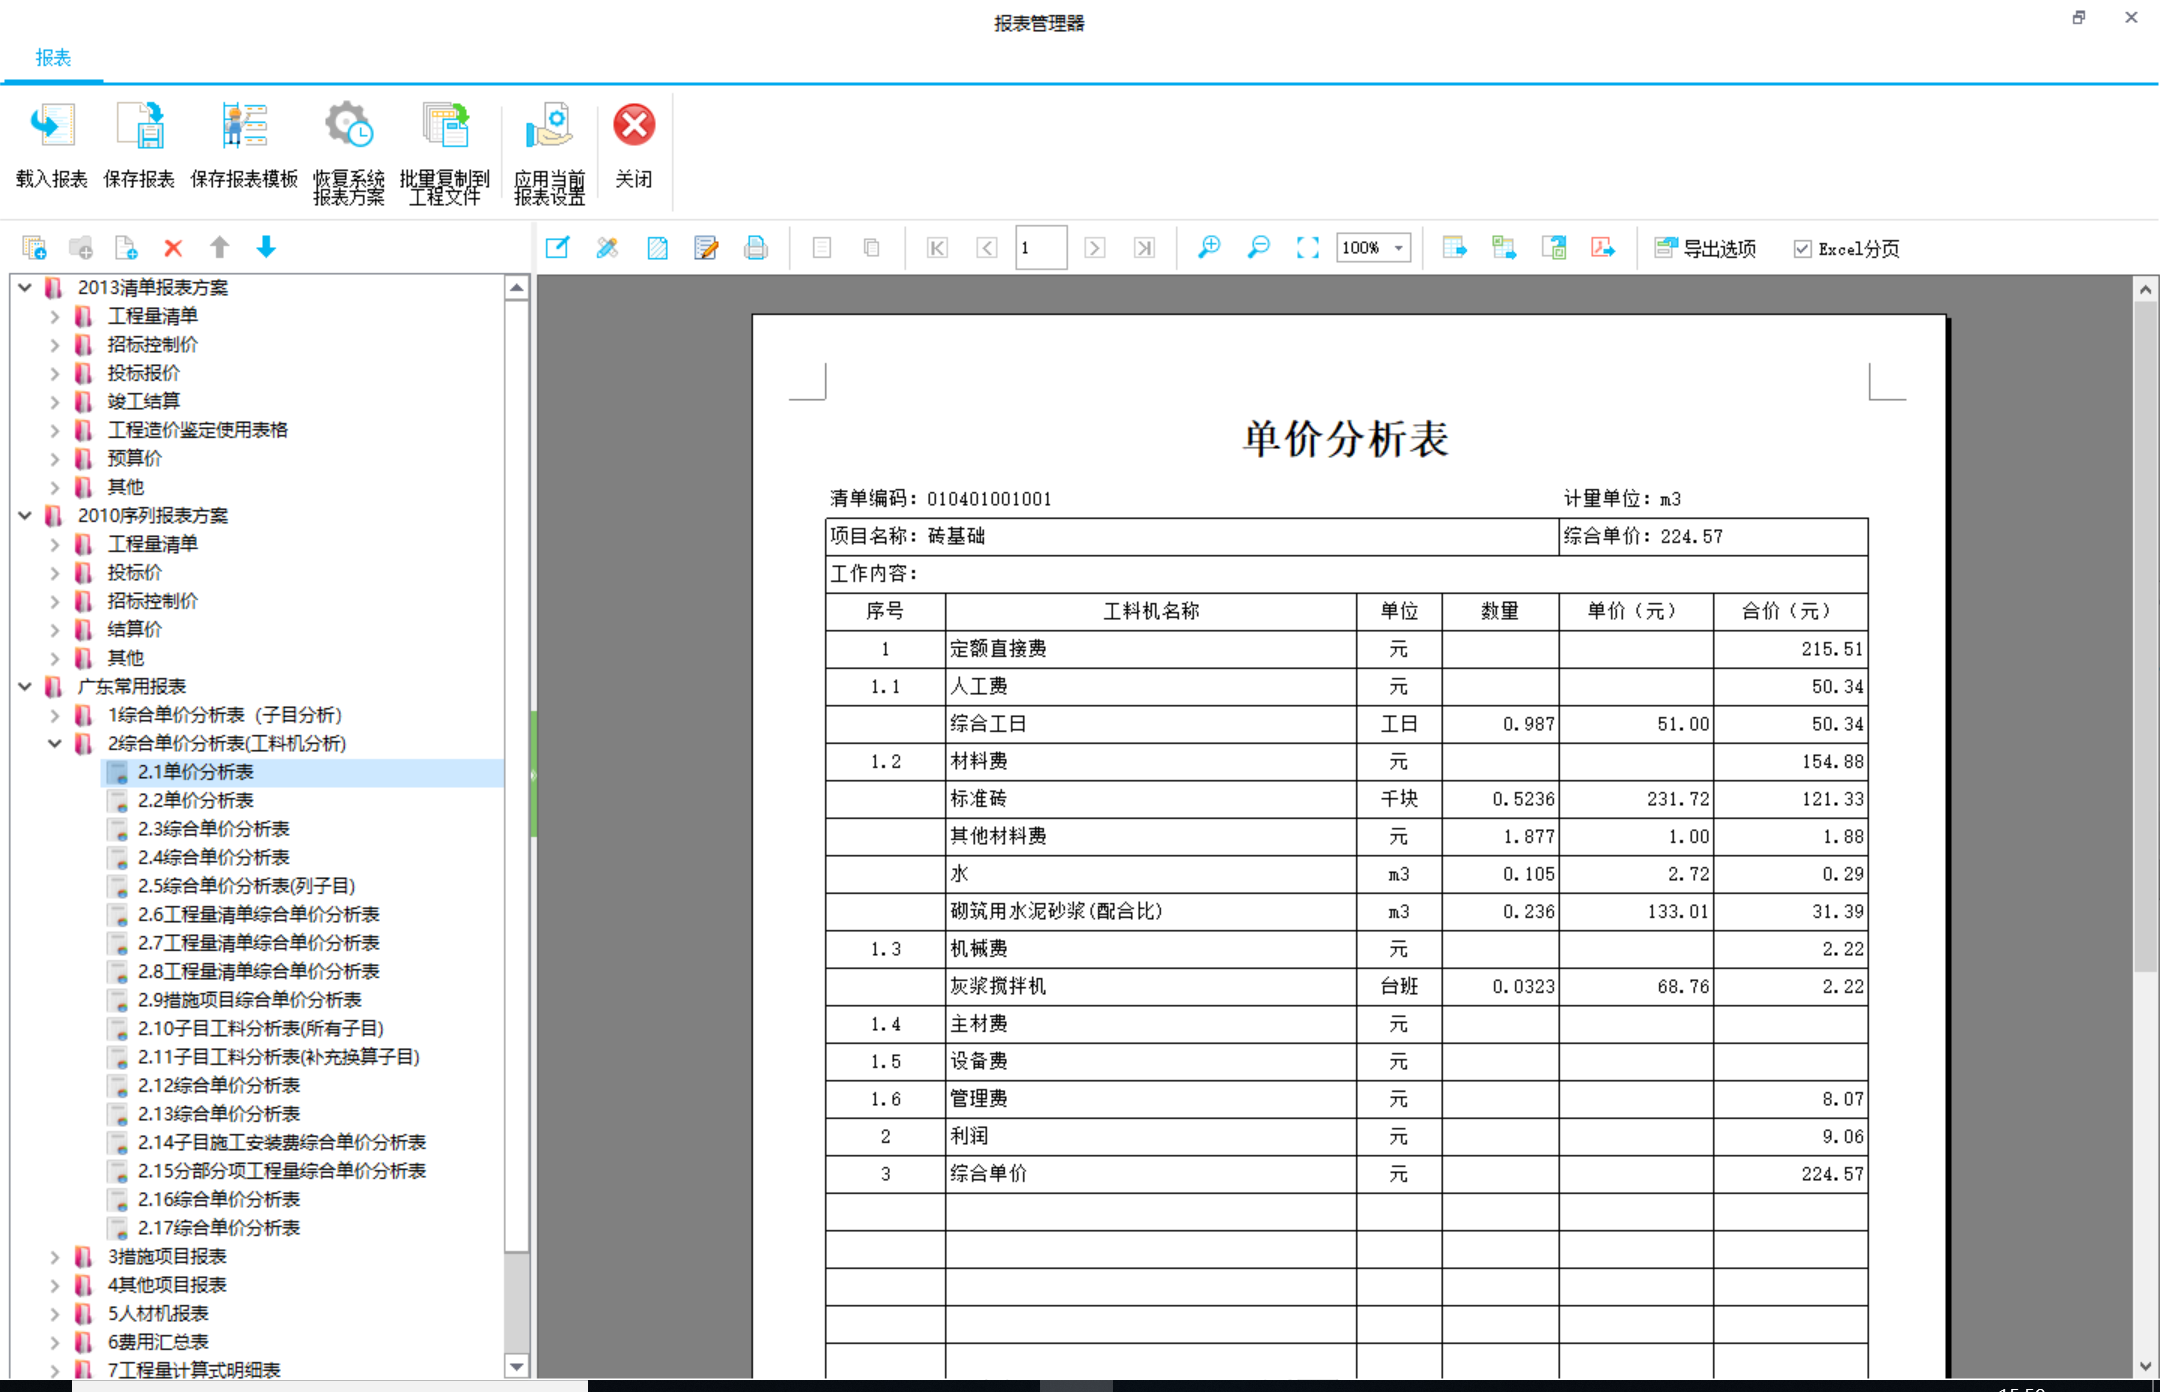Click the export to PDF red icon
Image resolution: width=2160 pixels, height=1392 pixels.
tap(1603, 247)
